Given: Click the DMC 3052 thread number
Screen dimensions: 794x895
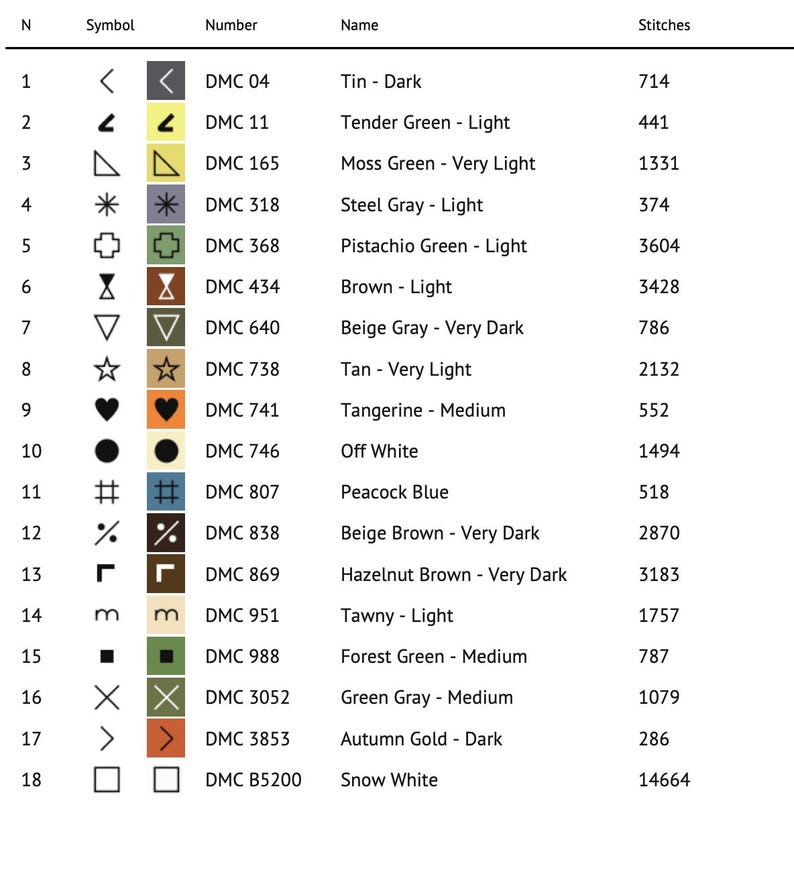Looking at the screenshot, I should [248, 698].
